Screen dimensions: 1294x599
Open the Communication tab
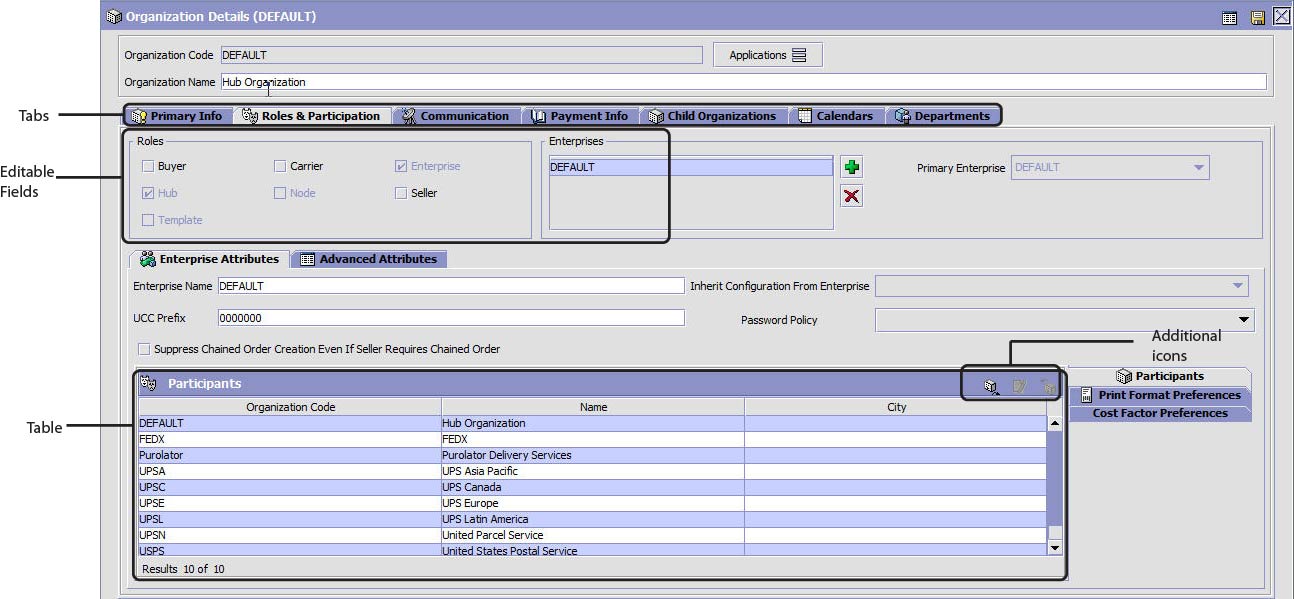click(x=456, y=116)
